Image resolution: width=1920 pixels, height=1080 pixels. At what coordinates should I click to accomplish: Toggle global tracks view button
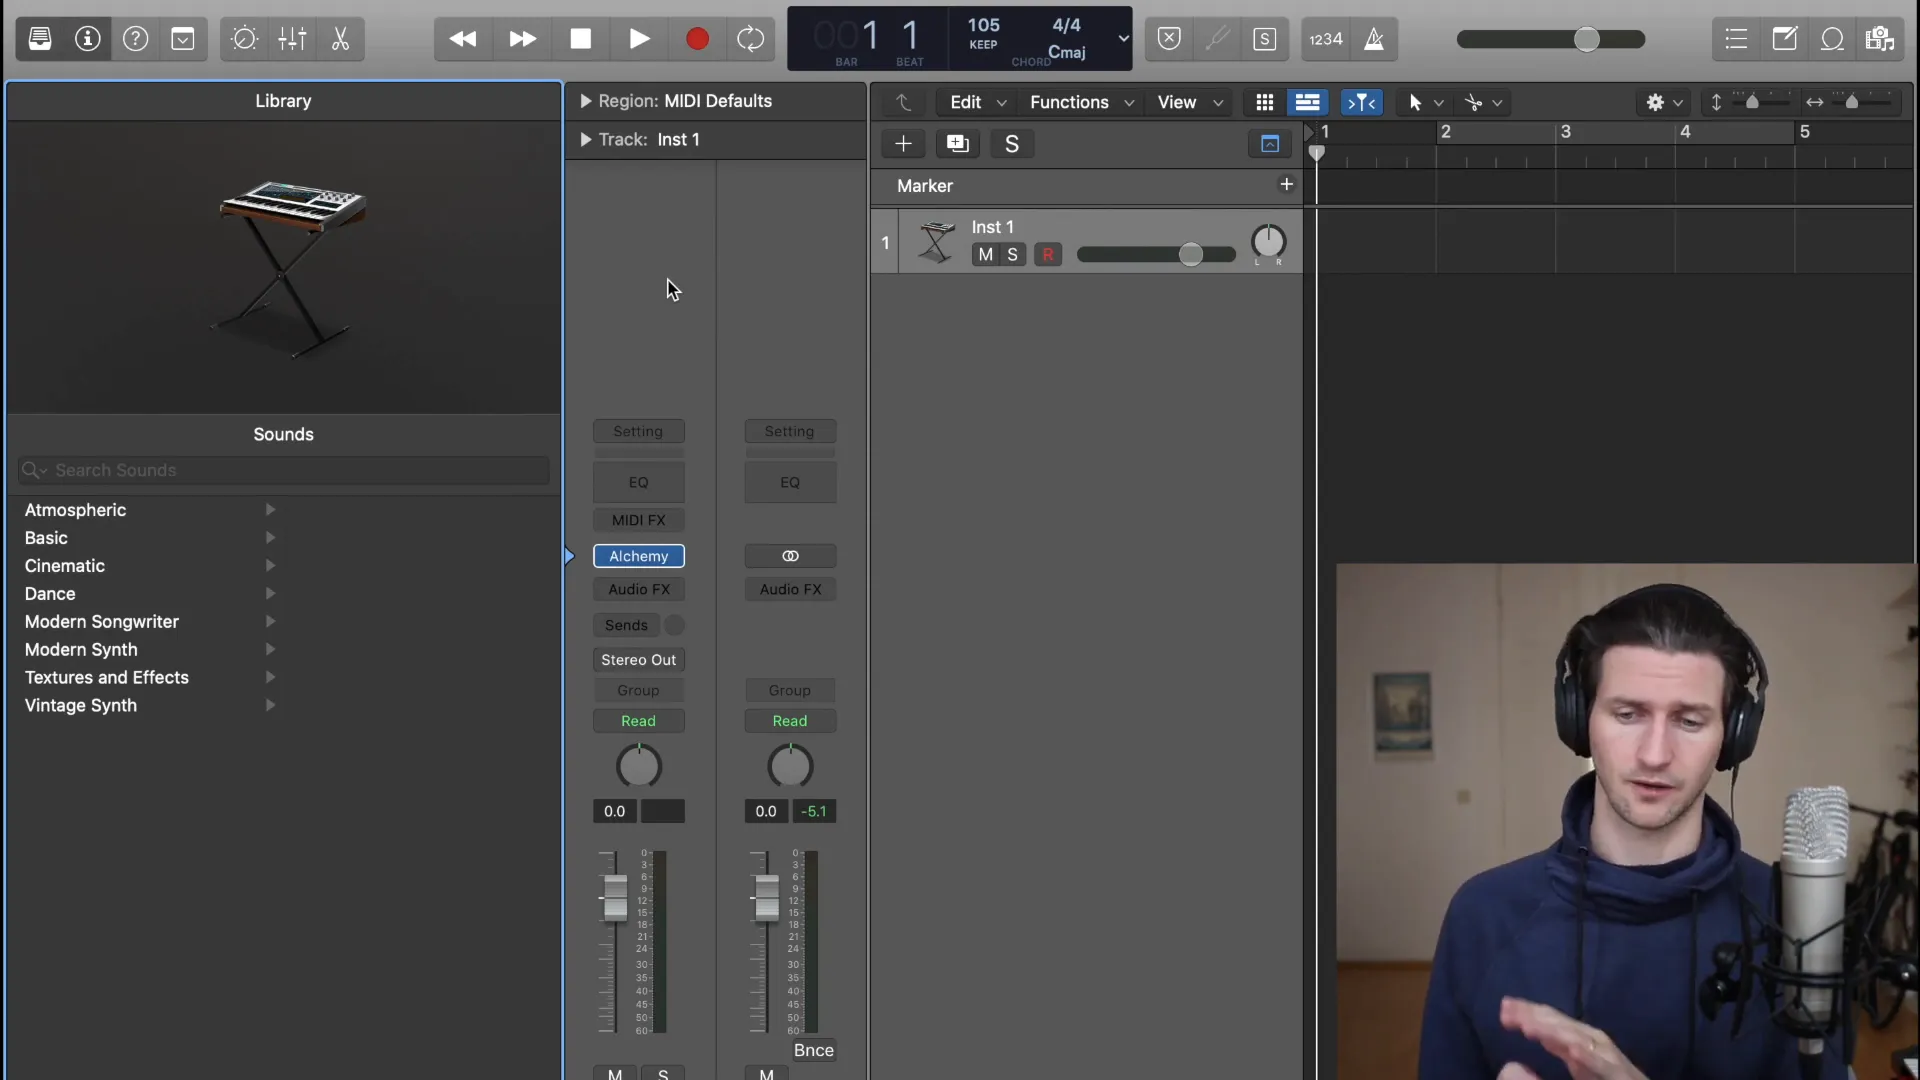click(1270, 144)
